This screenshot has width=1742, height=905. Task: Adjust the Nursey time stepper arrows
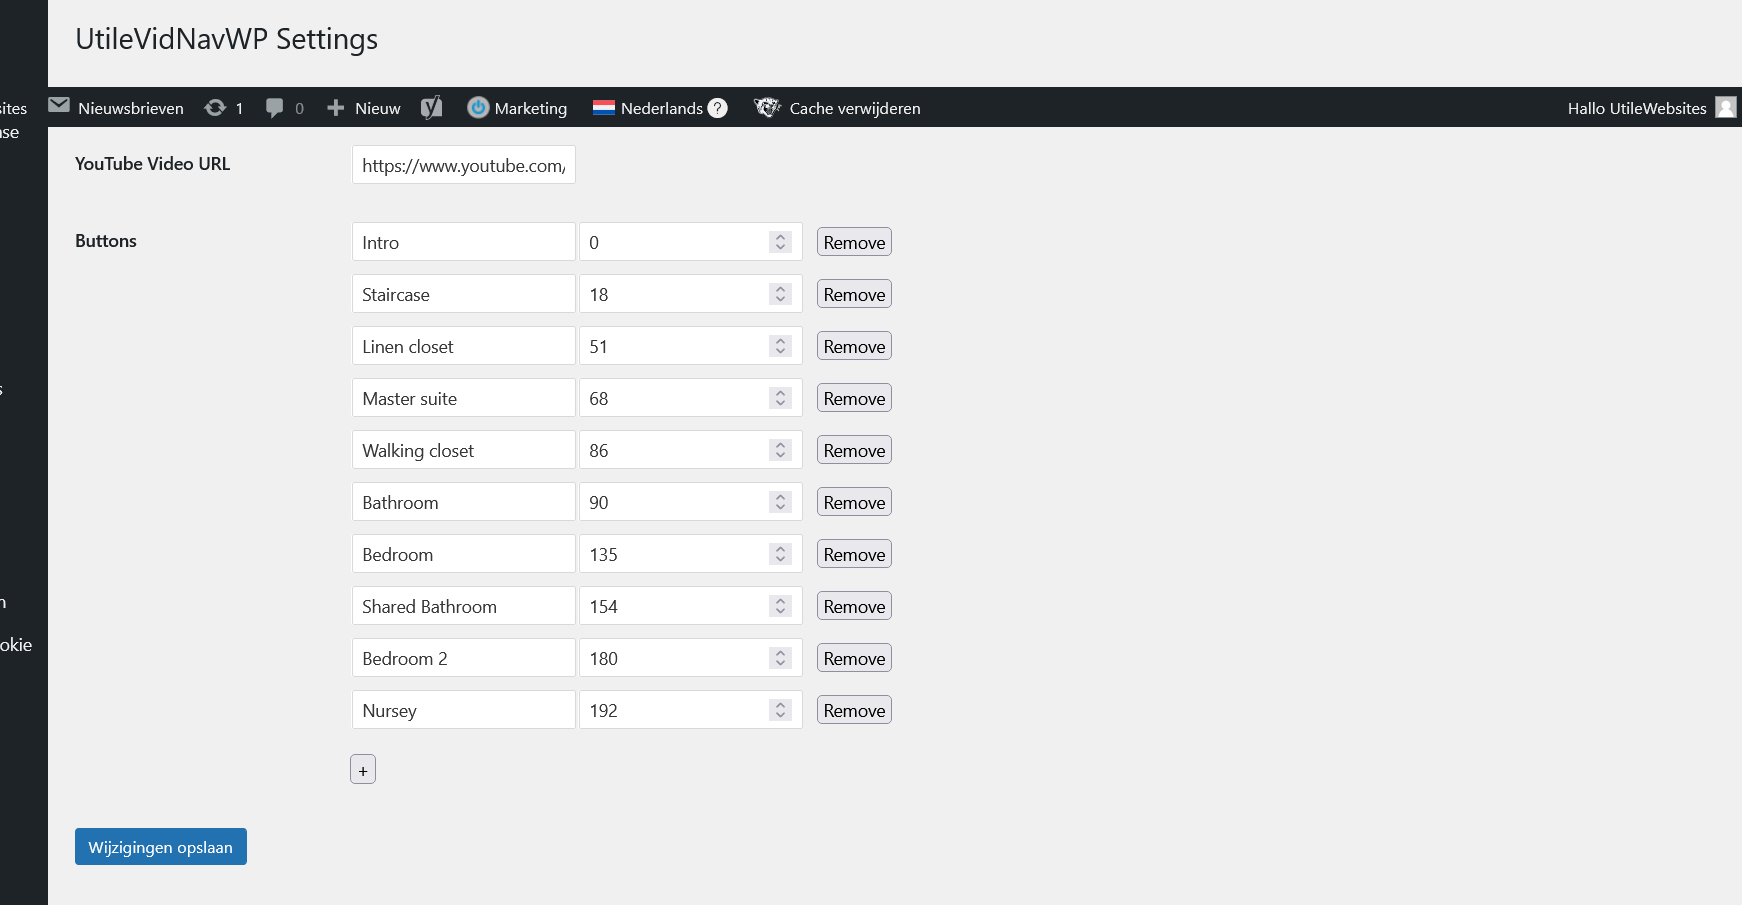pyautogui.click(x=781, y=710)
